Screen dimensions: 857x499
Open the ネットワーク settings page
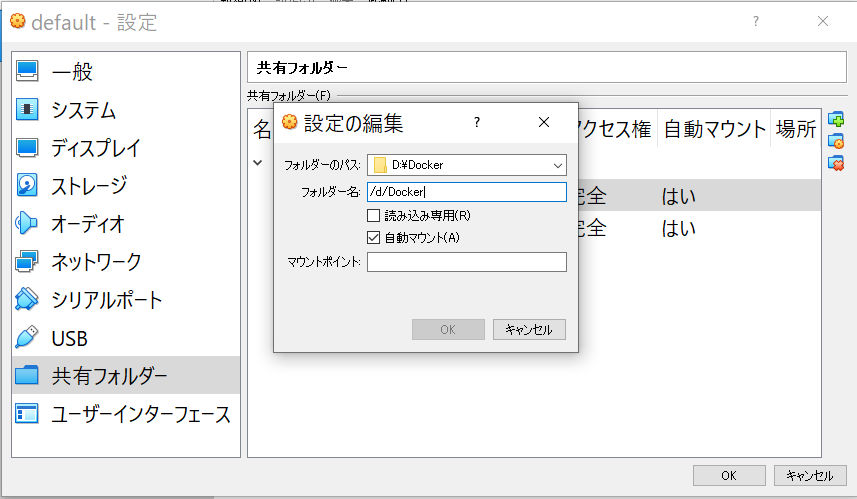96,262
